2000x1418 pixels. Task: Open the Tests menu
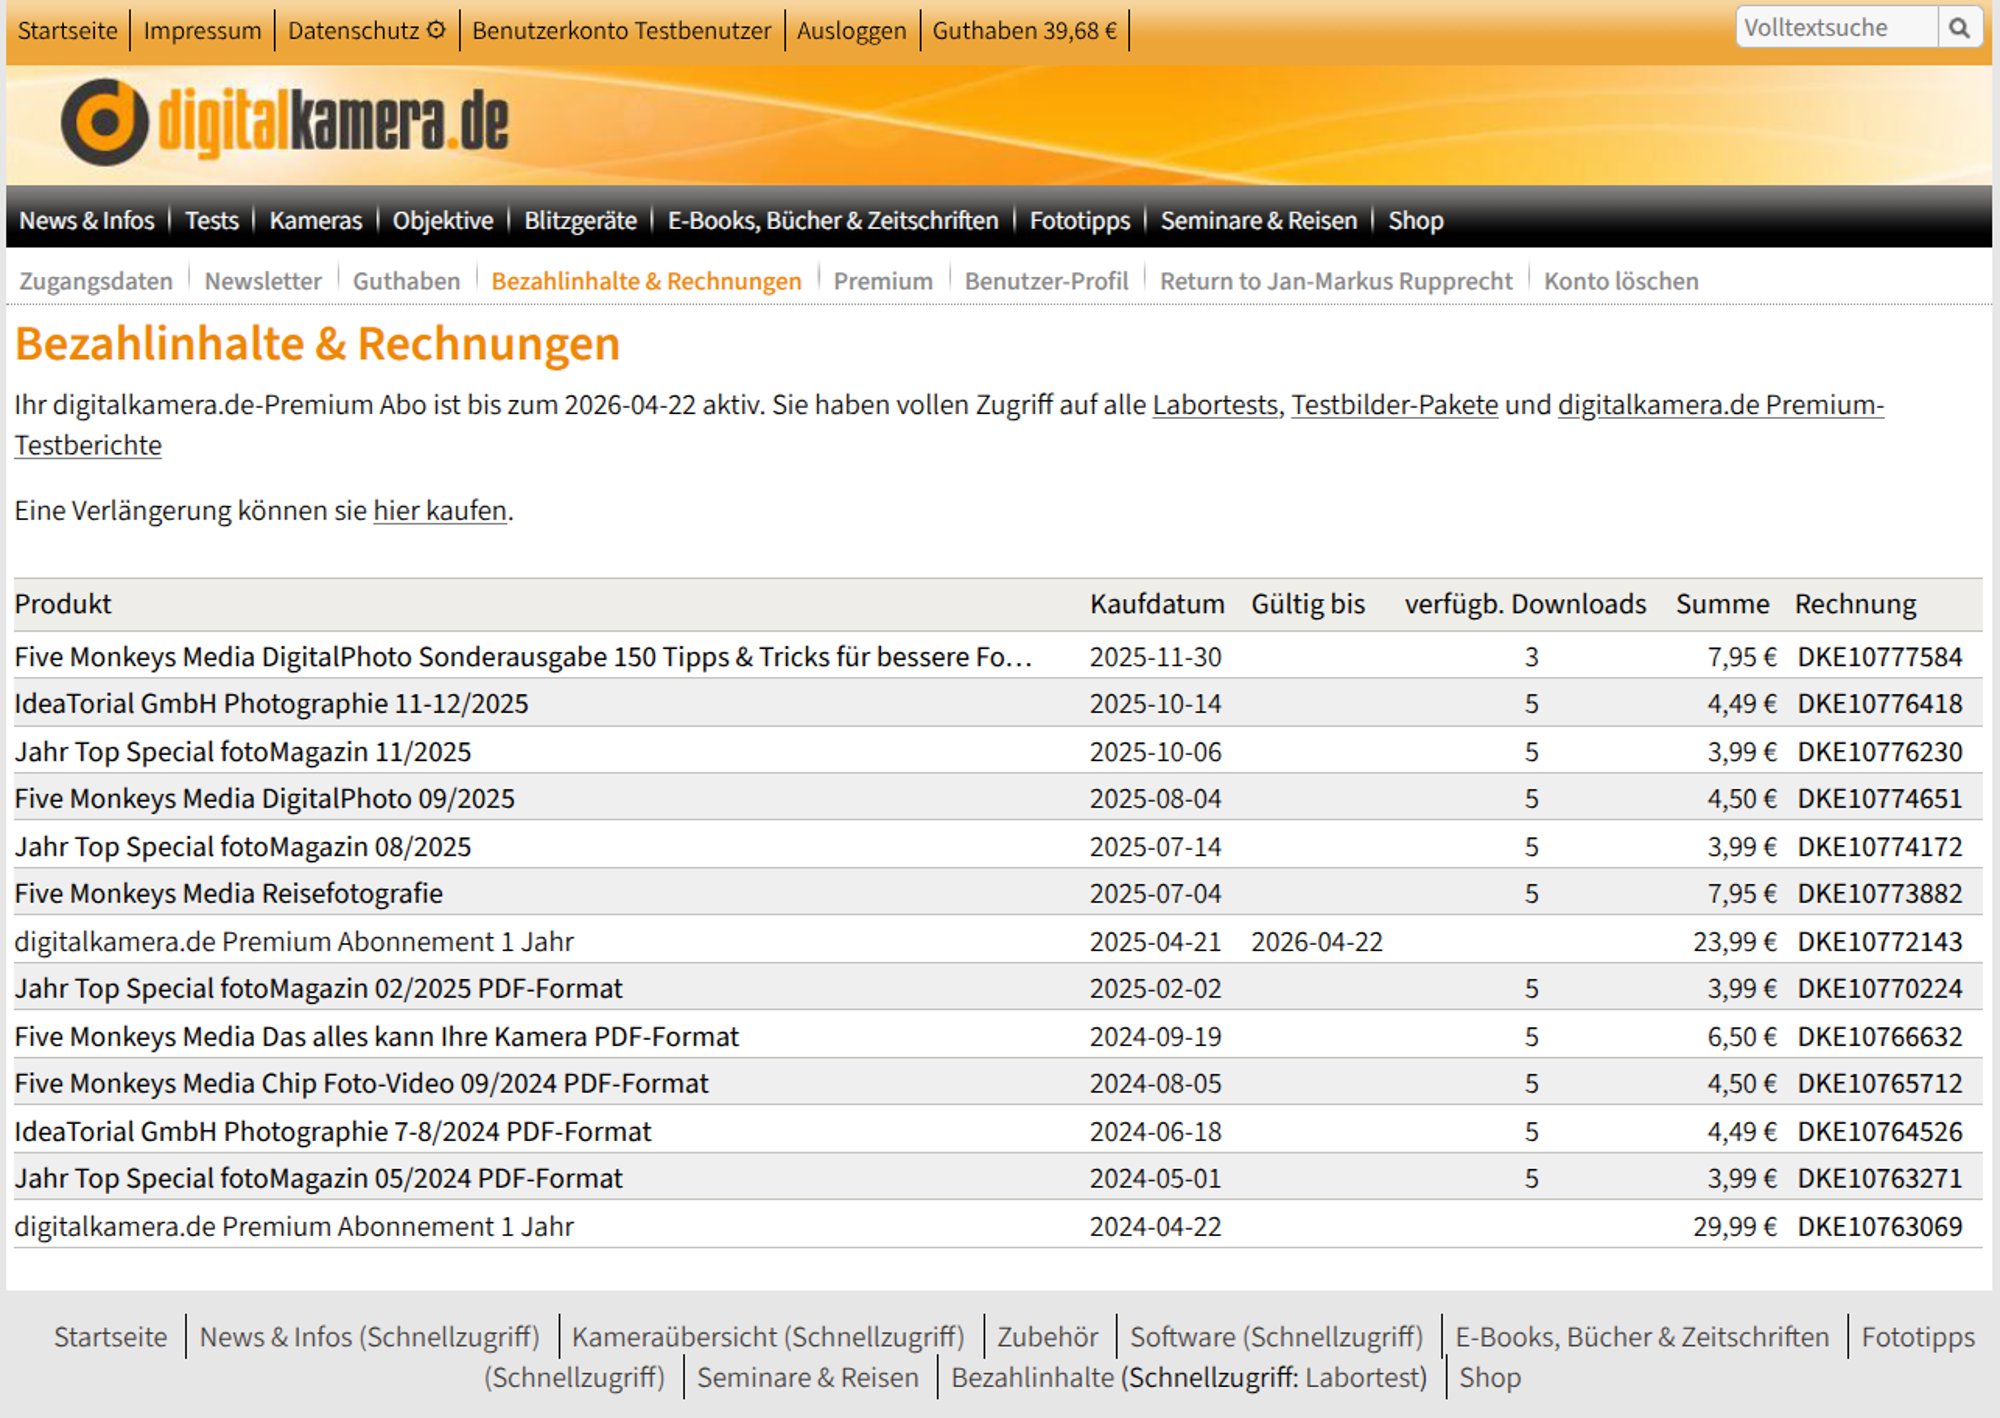(212, 220)
